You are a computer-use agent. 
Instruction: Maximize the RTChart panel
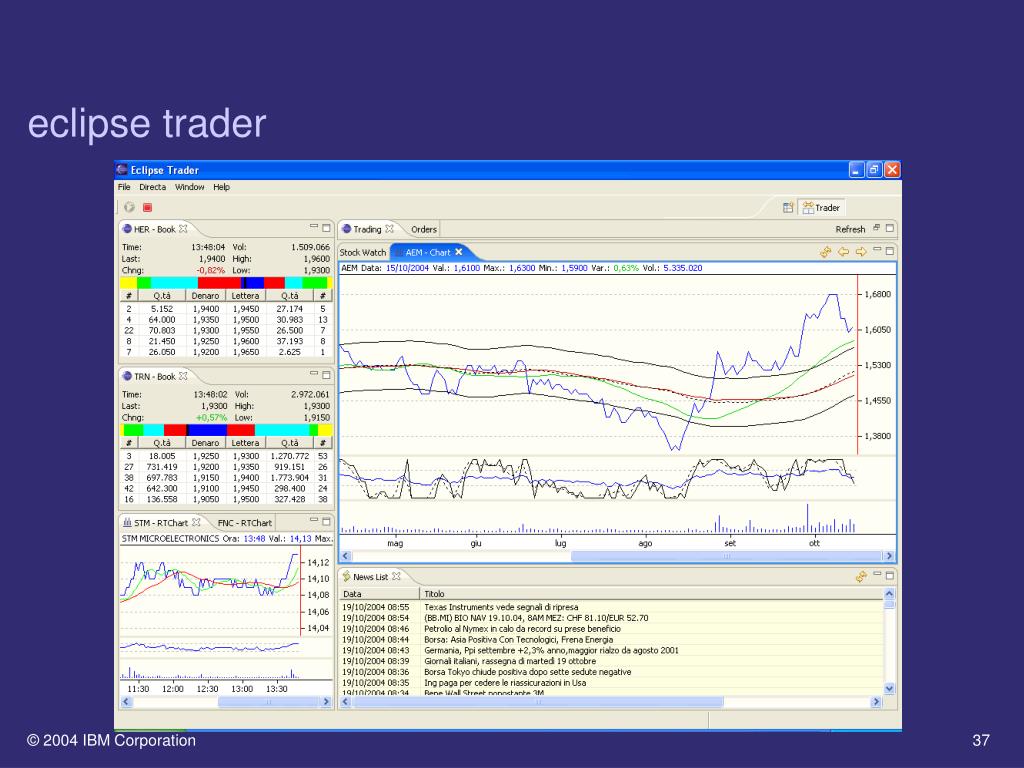[327, 521]
